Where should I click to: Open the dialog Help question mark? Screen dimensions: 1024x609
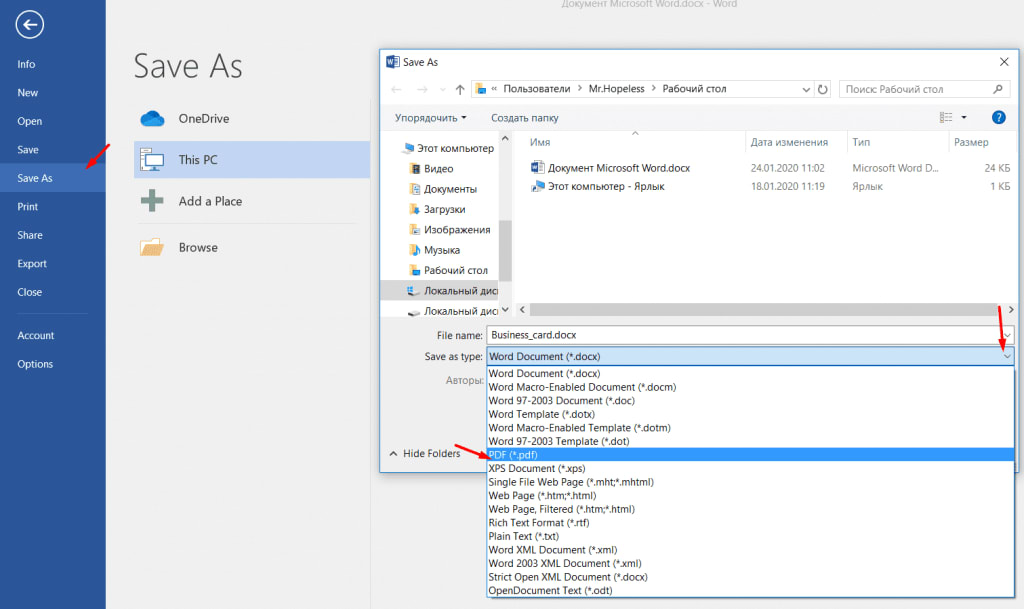tap(999, 117)
